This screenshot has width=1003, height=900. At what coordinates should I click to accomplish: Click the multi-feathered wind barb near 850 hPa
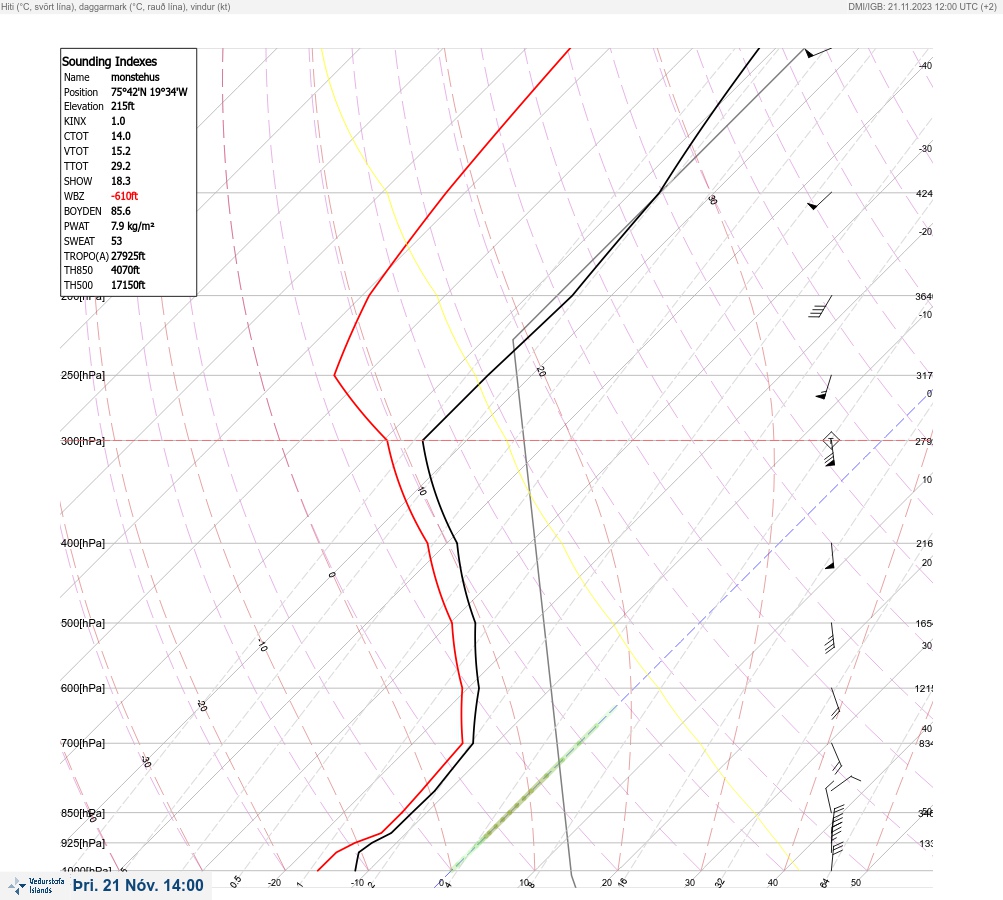pos(837,830)
